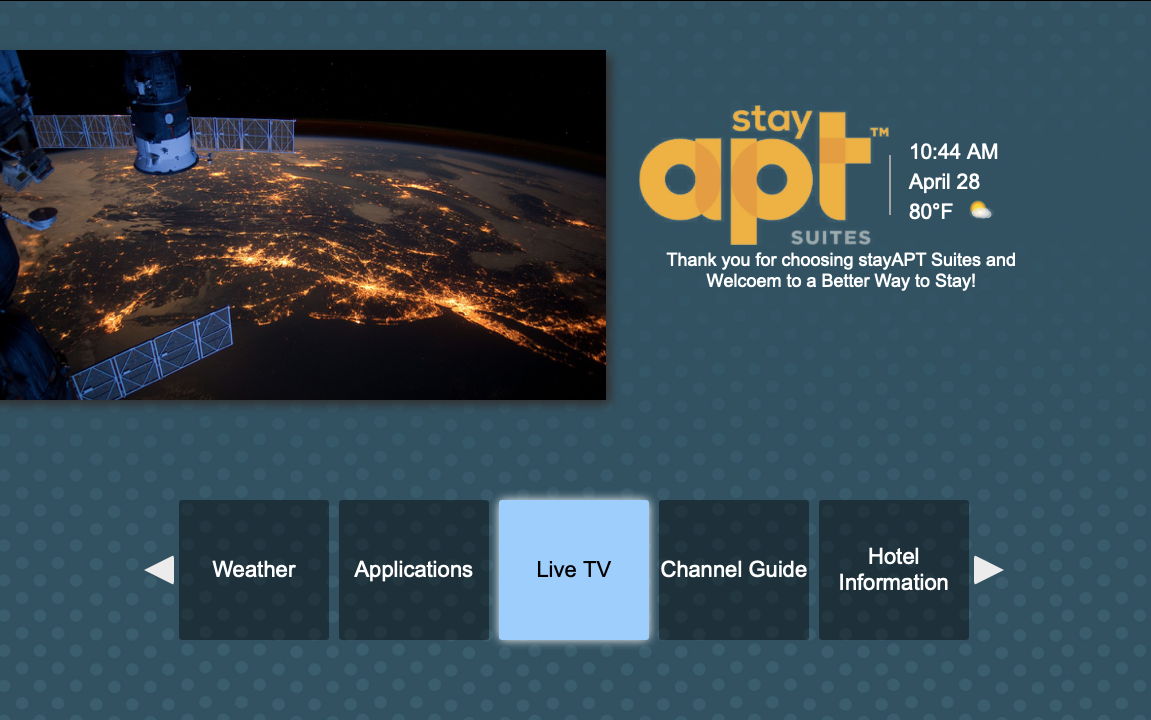Viewport: 1151px width, 720px height.
Task: Click the partly cloudy weather icon
Action: (x=981, y=211)
